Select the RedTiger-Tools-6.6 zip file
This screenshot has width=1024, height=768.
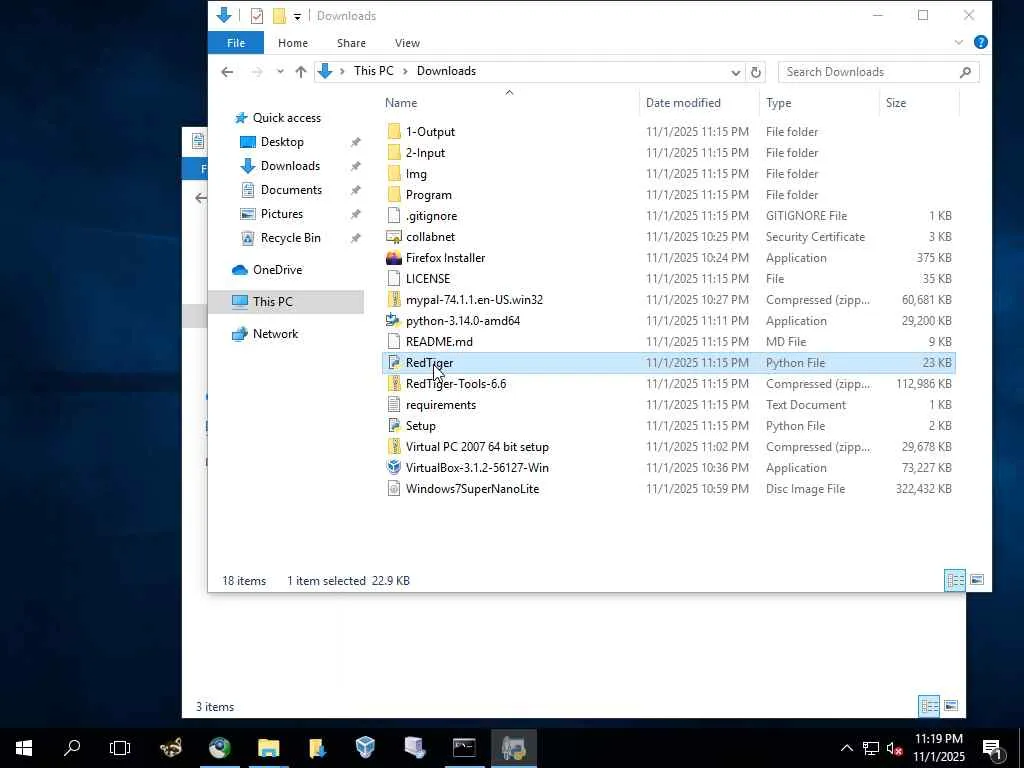tap(456, 383)
